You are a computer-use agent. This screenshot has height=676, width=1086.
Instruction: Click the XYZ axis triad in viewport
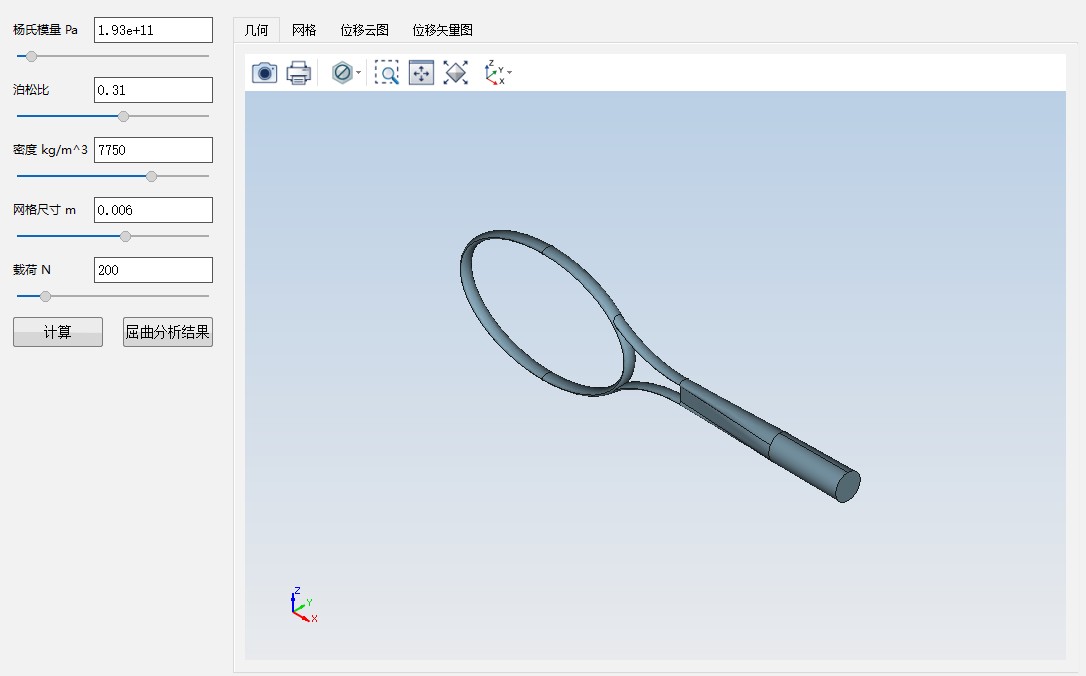[303, 605]
